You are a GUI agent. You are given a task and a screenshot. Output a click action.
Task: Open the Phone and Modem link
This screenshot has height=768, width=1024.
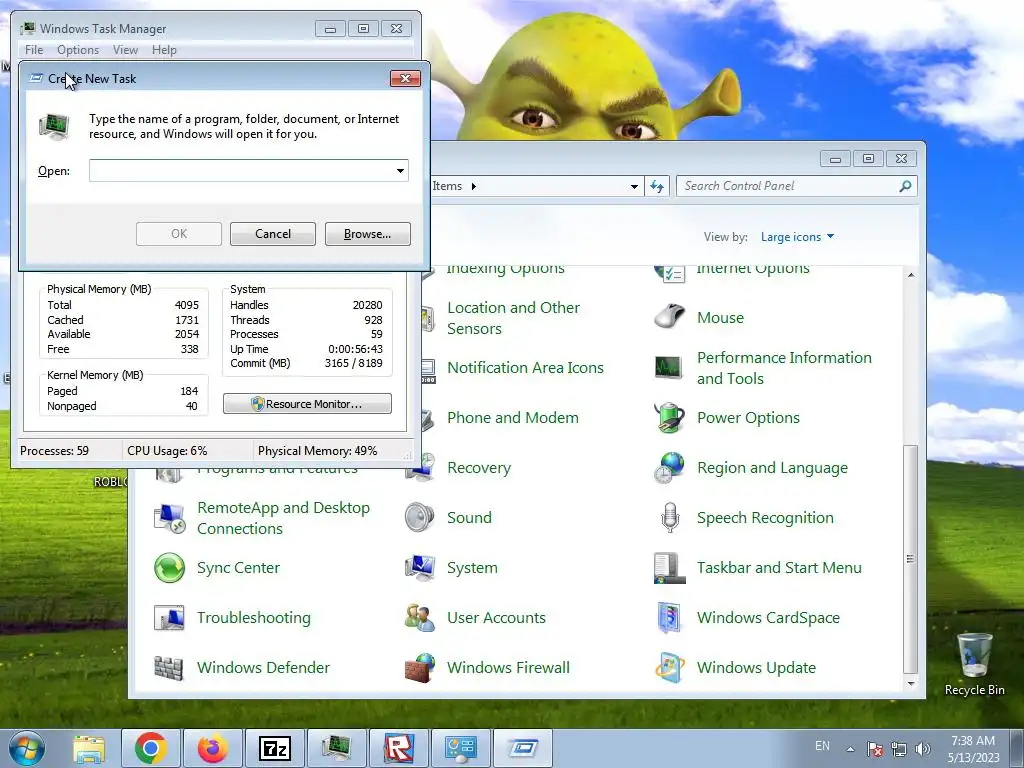[513, 418]
